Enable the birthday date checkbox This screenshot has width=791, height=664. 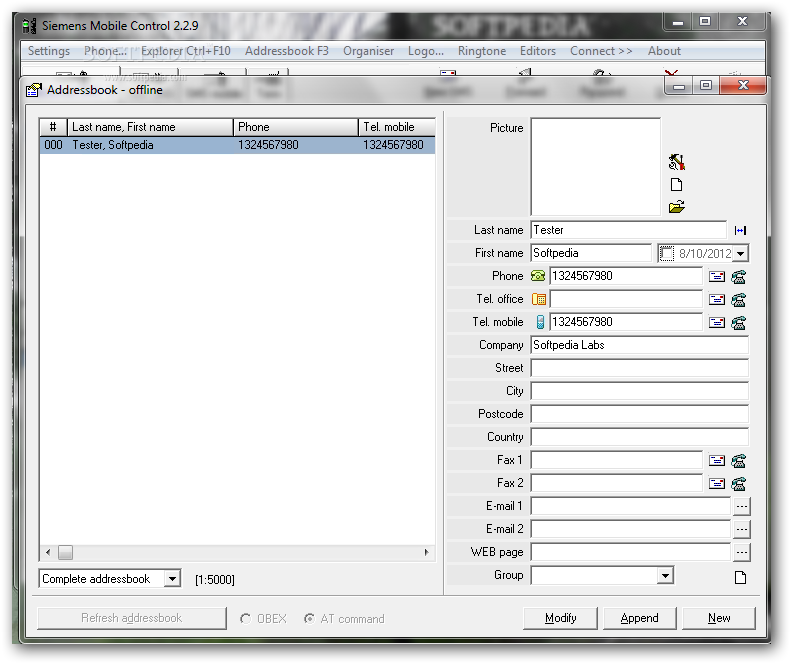666,253
